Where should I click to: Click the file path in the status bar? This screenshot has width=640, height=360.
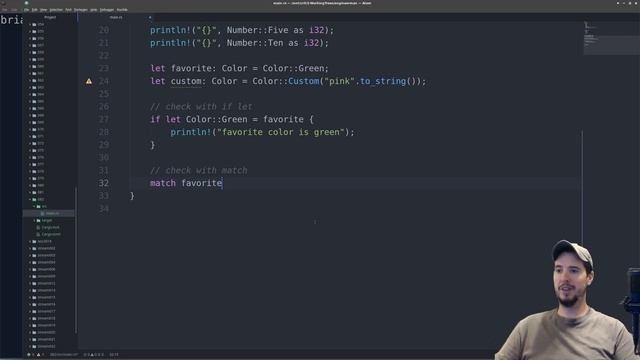coord(64,355)
